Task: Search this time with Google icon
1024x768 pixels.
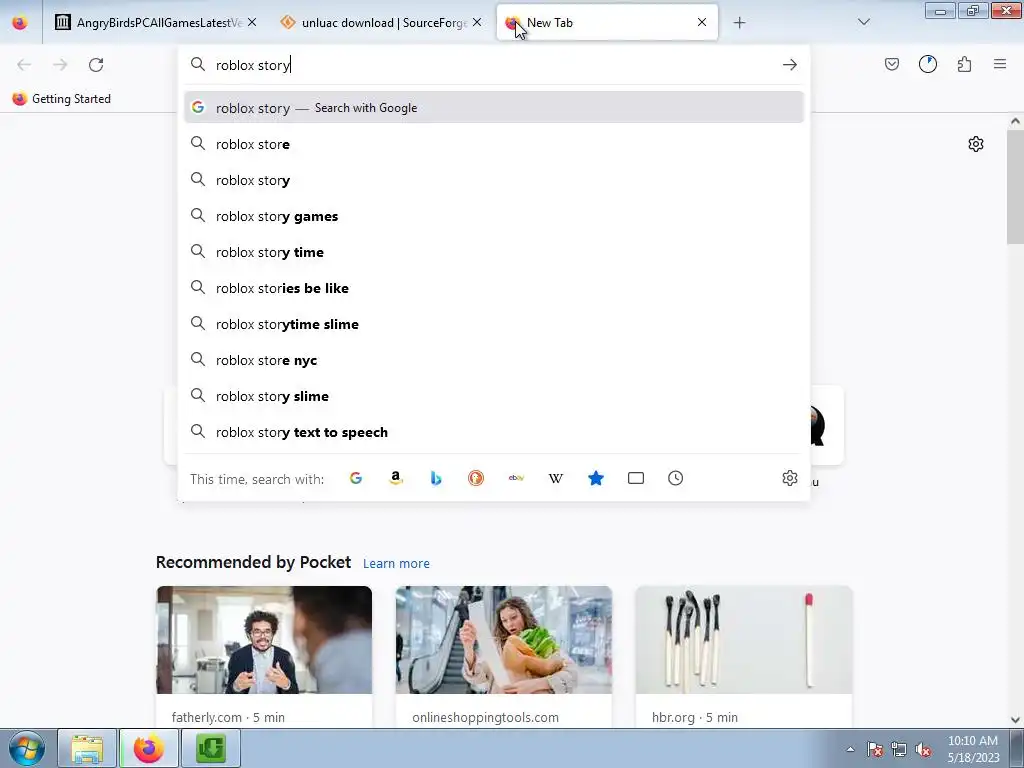Action: tap(356, 478)
